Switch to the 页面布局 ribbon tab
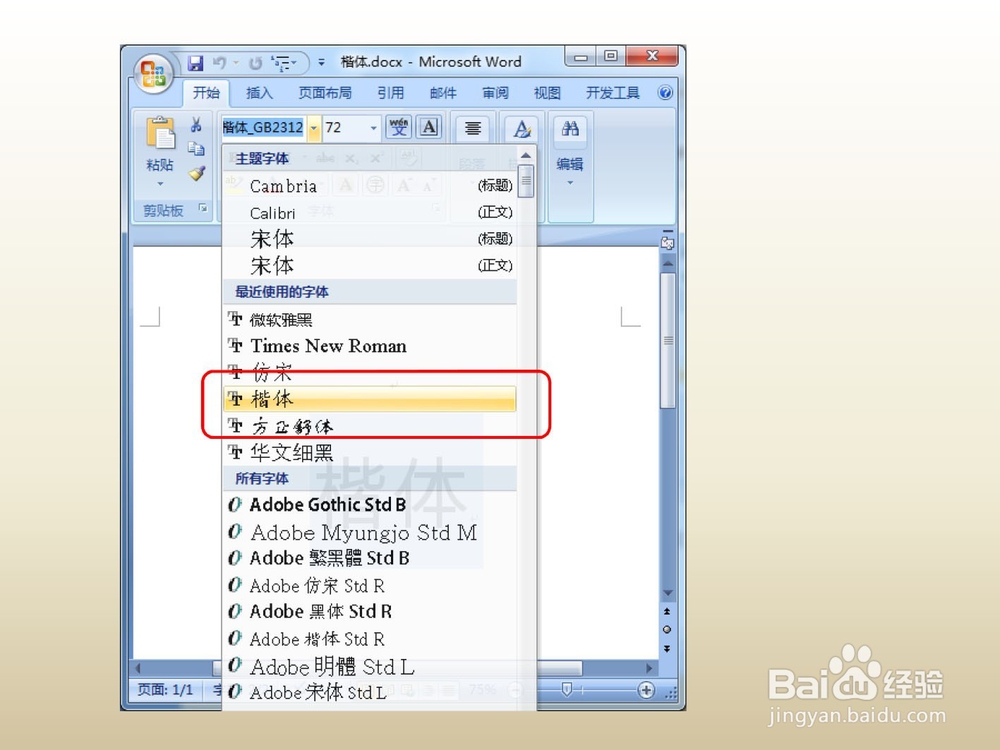This screenshot has height=750, width=1000. 324,92
